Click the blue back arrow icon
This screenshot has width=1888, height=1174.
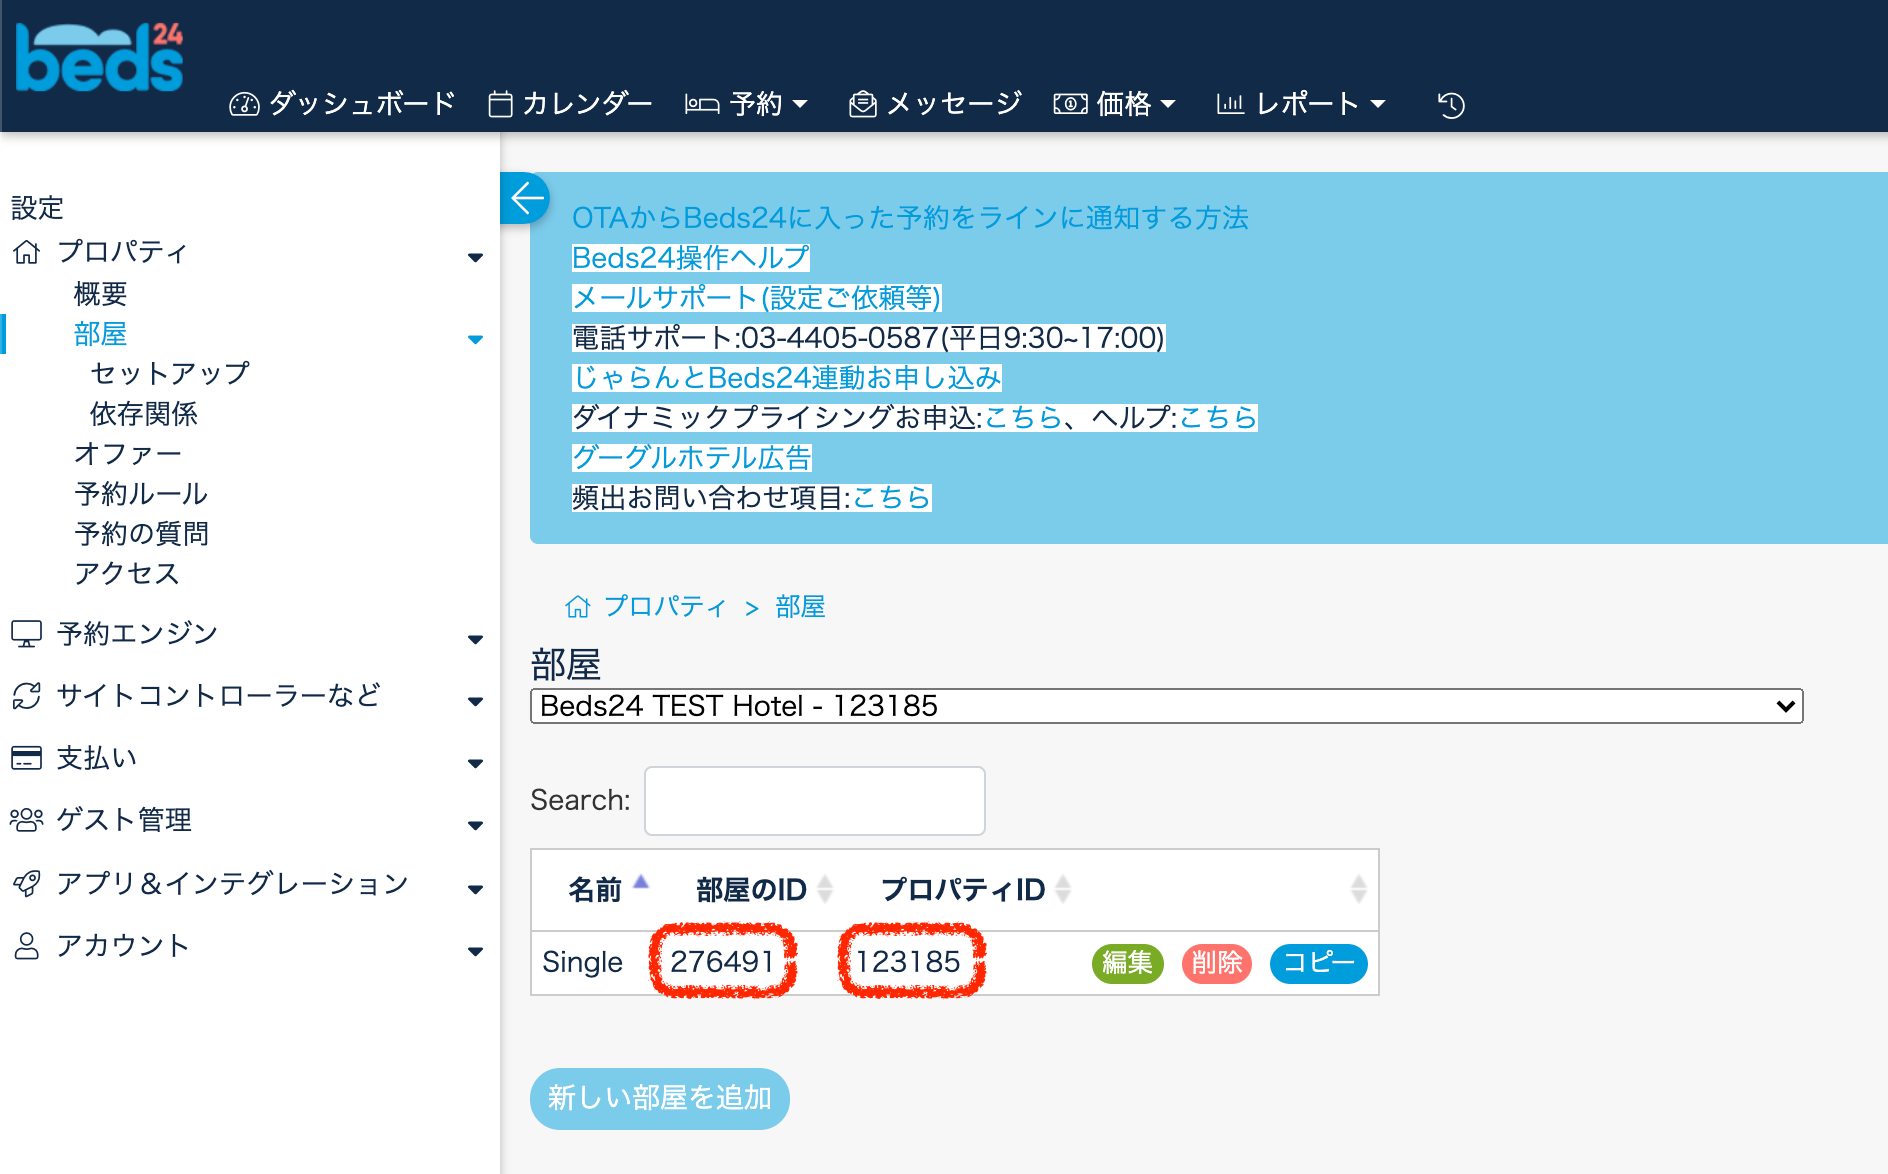526,198
